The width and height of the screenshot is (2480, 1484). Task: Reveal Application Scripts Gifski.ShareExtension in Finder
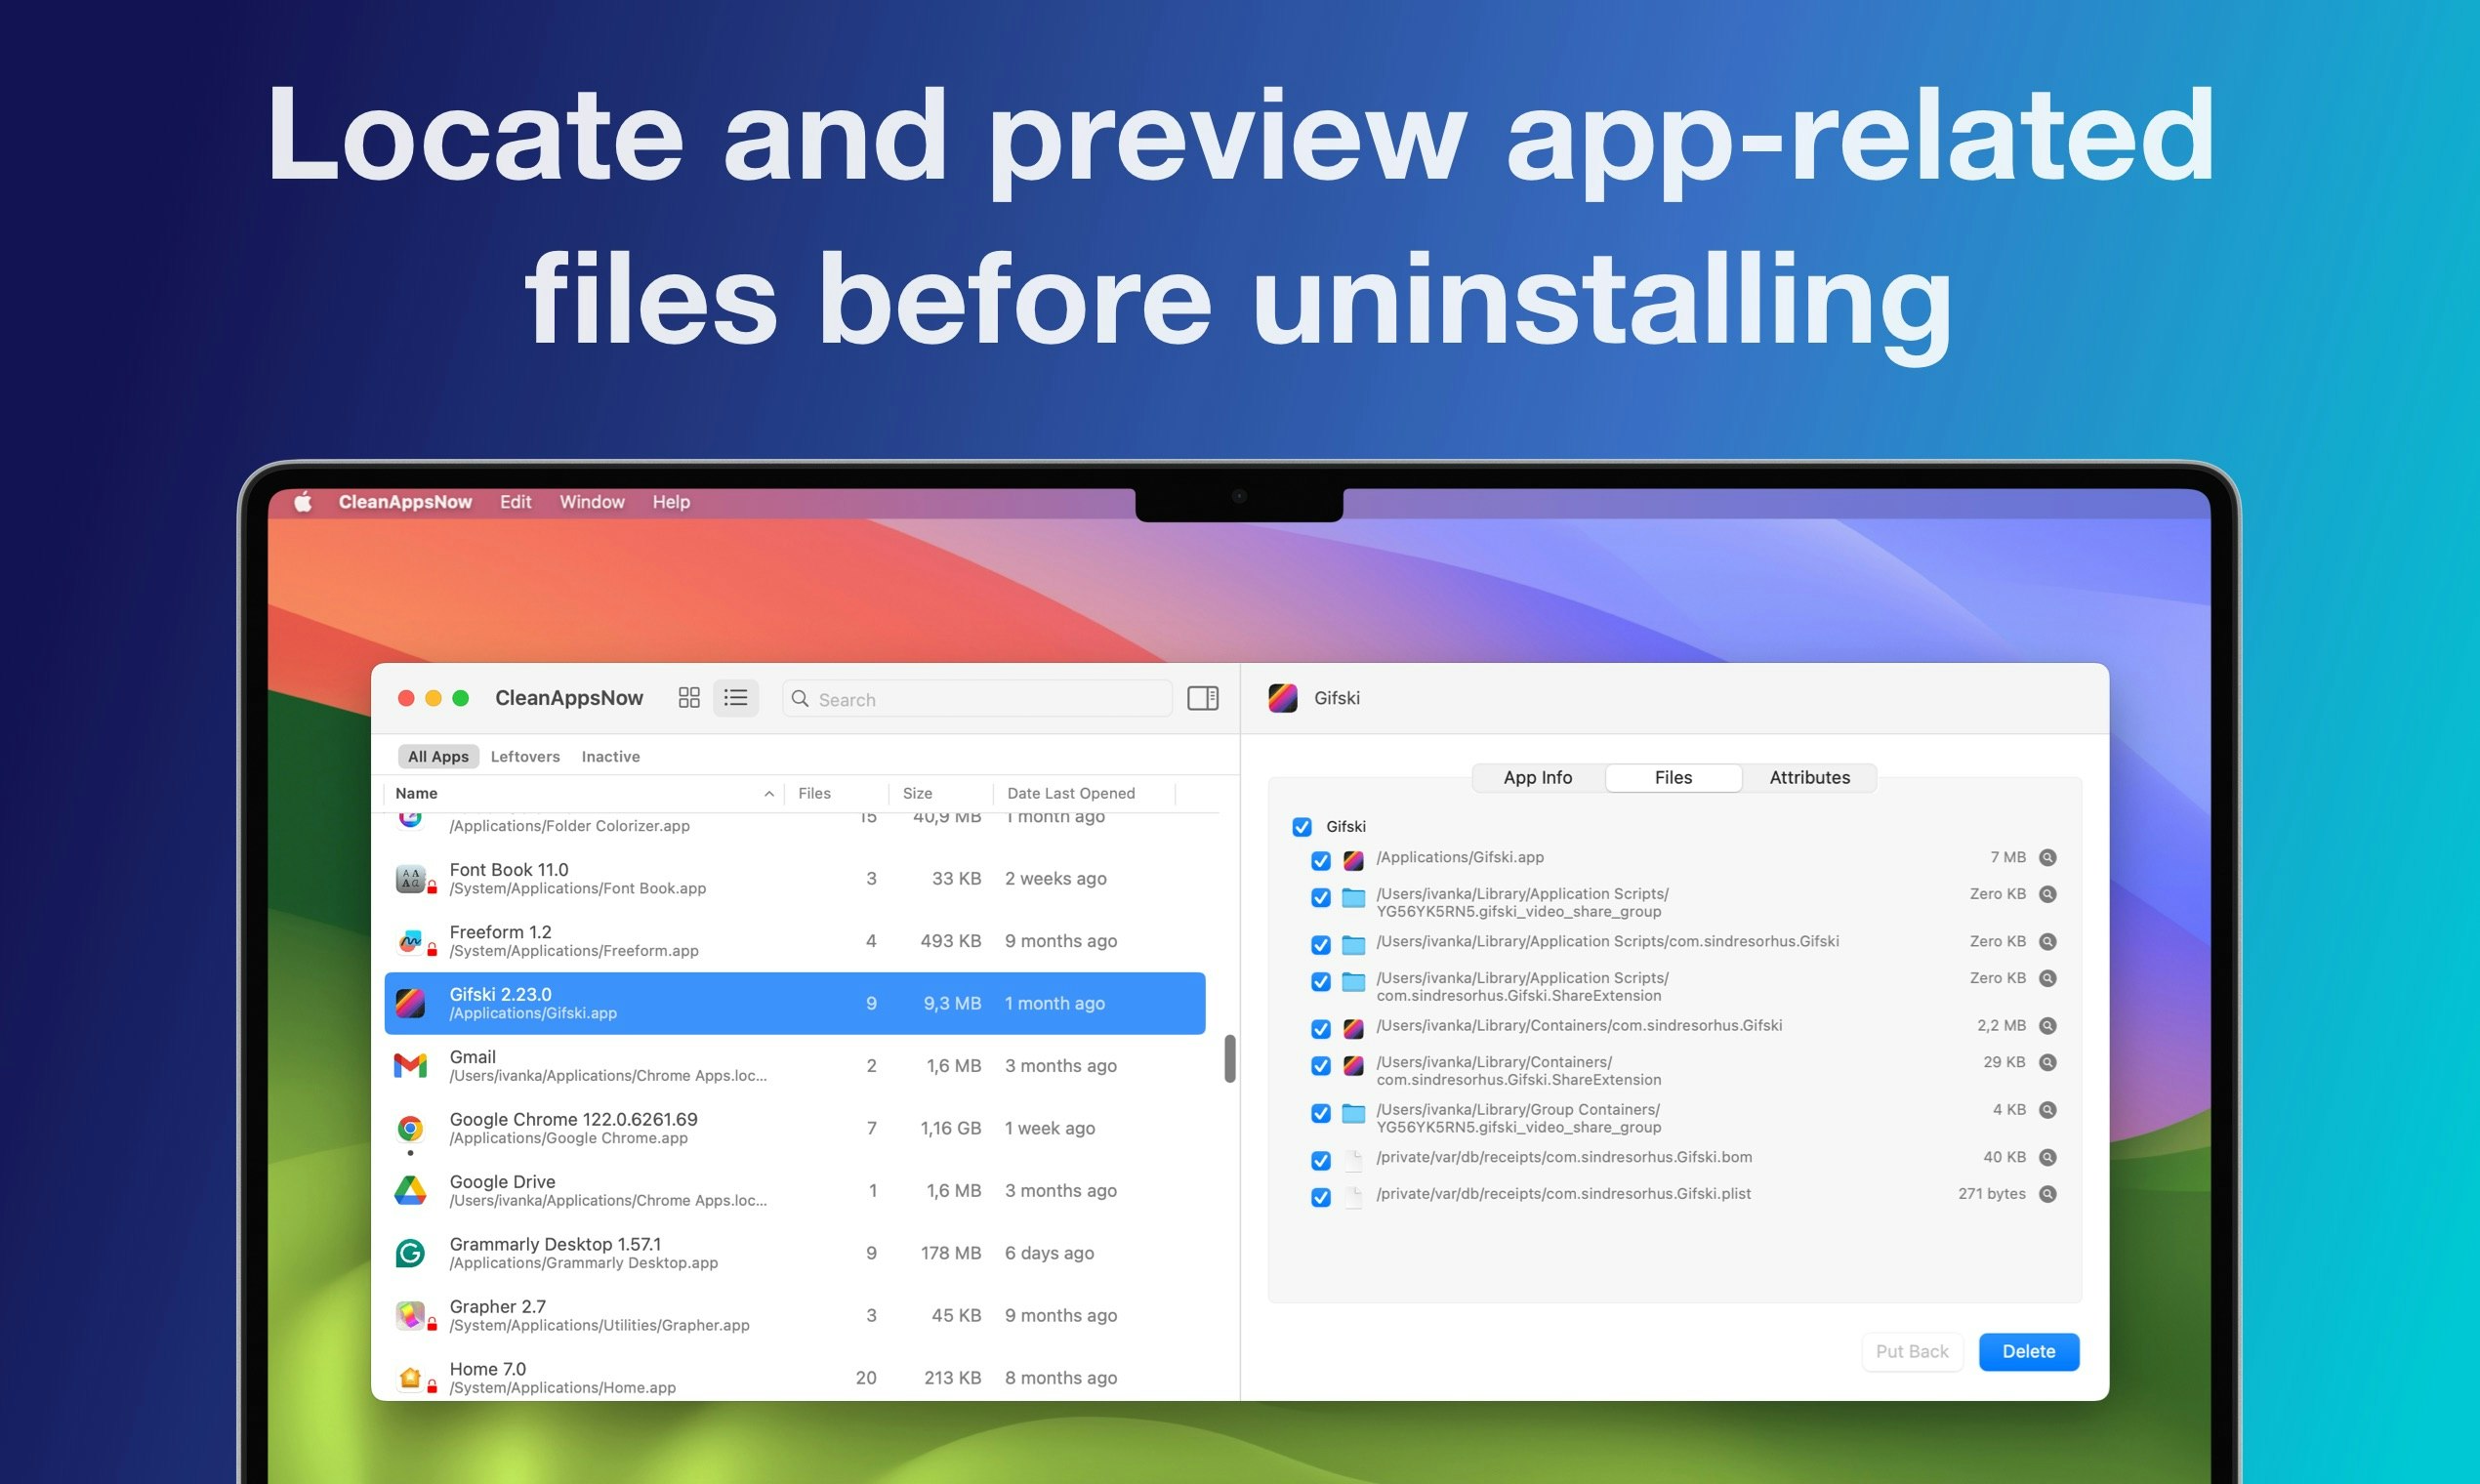tap(2048, 978)
